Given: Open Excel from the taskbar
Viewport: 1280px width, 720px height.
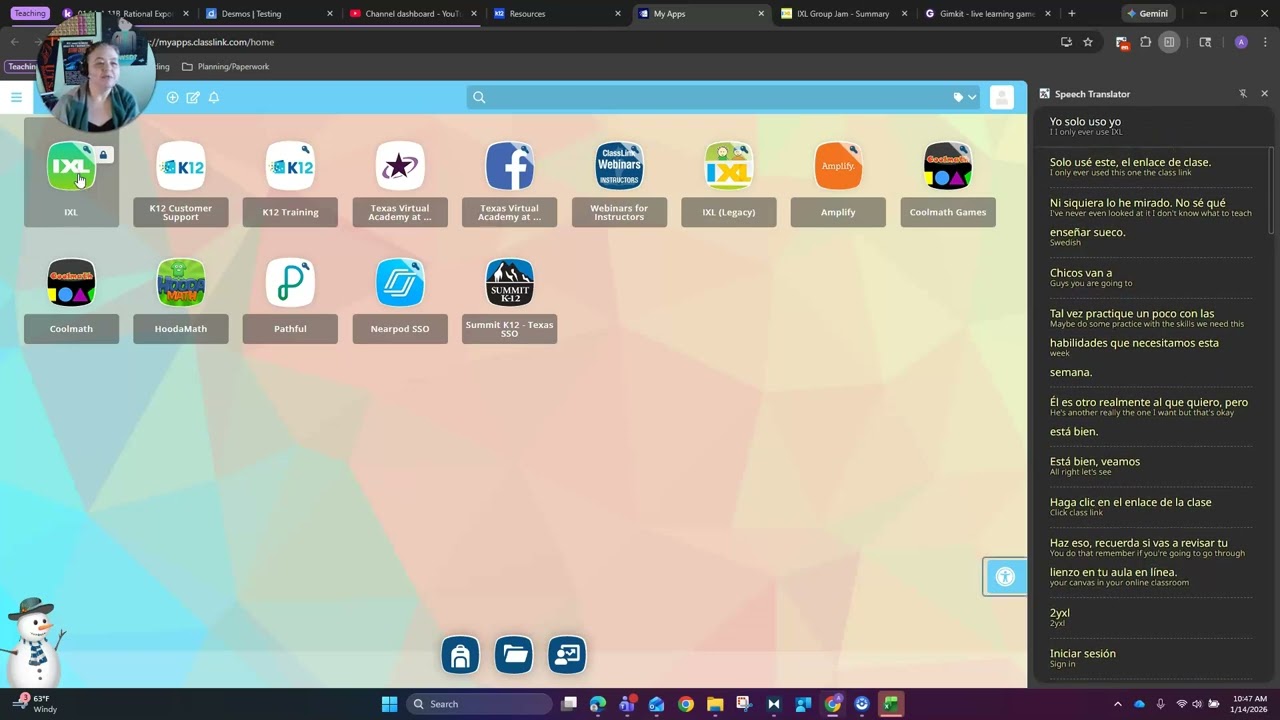Looking at the screenshot, I should [x=890, y=704].
